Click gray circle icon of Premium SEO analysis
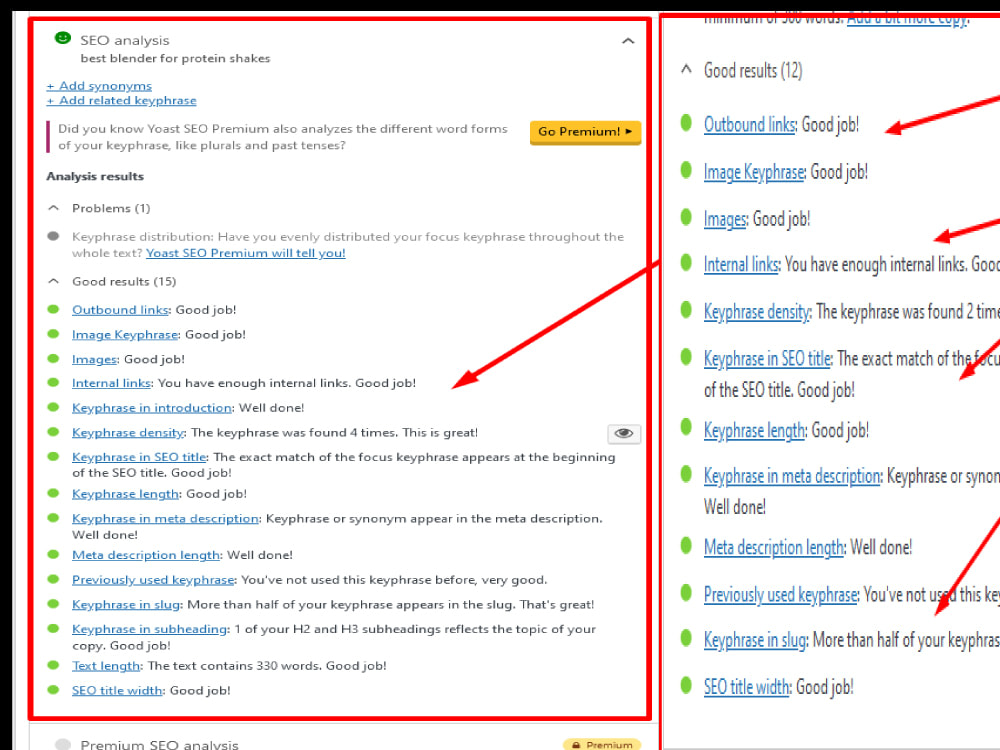 click(x=62, y=744)
